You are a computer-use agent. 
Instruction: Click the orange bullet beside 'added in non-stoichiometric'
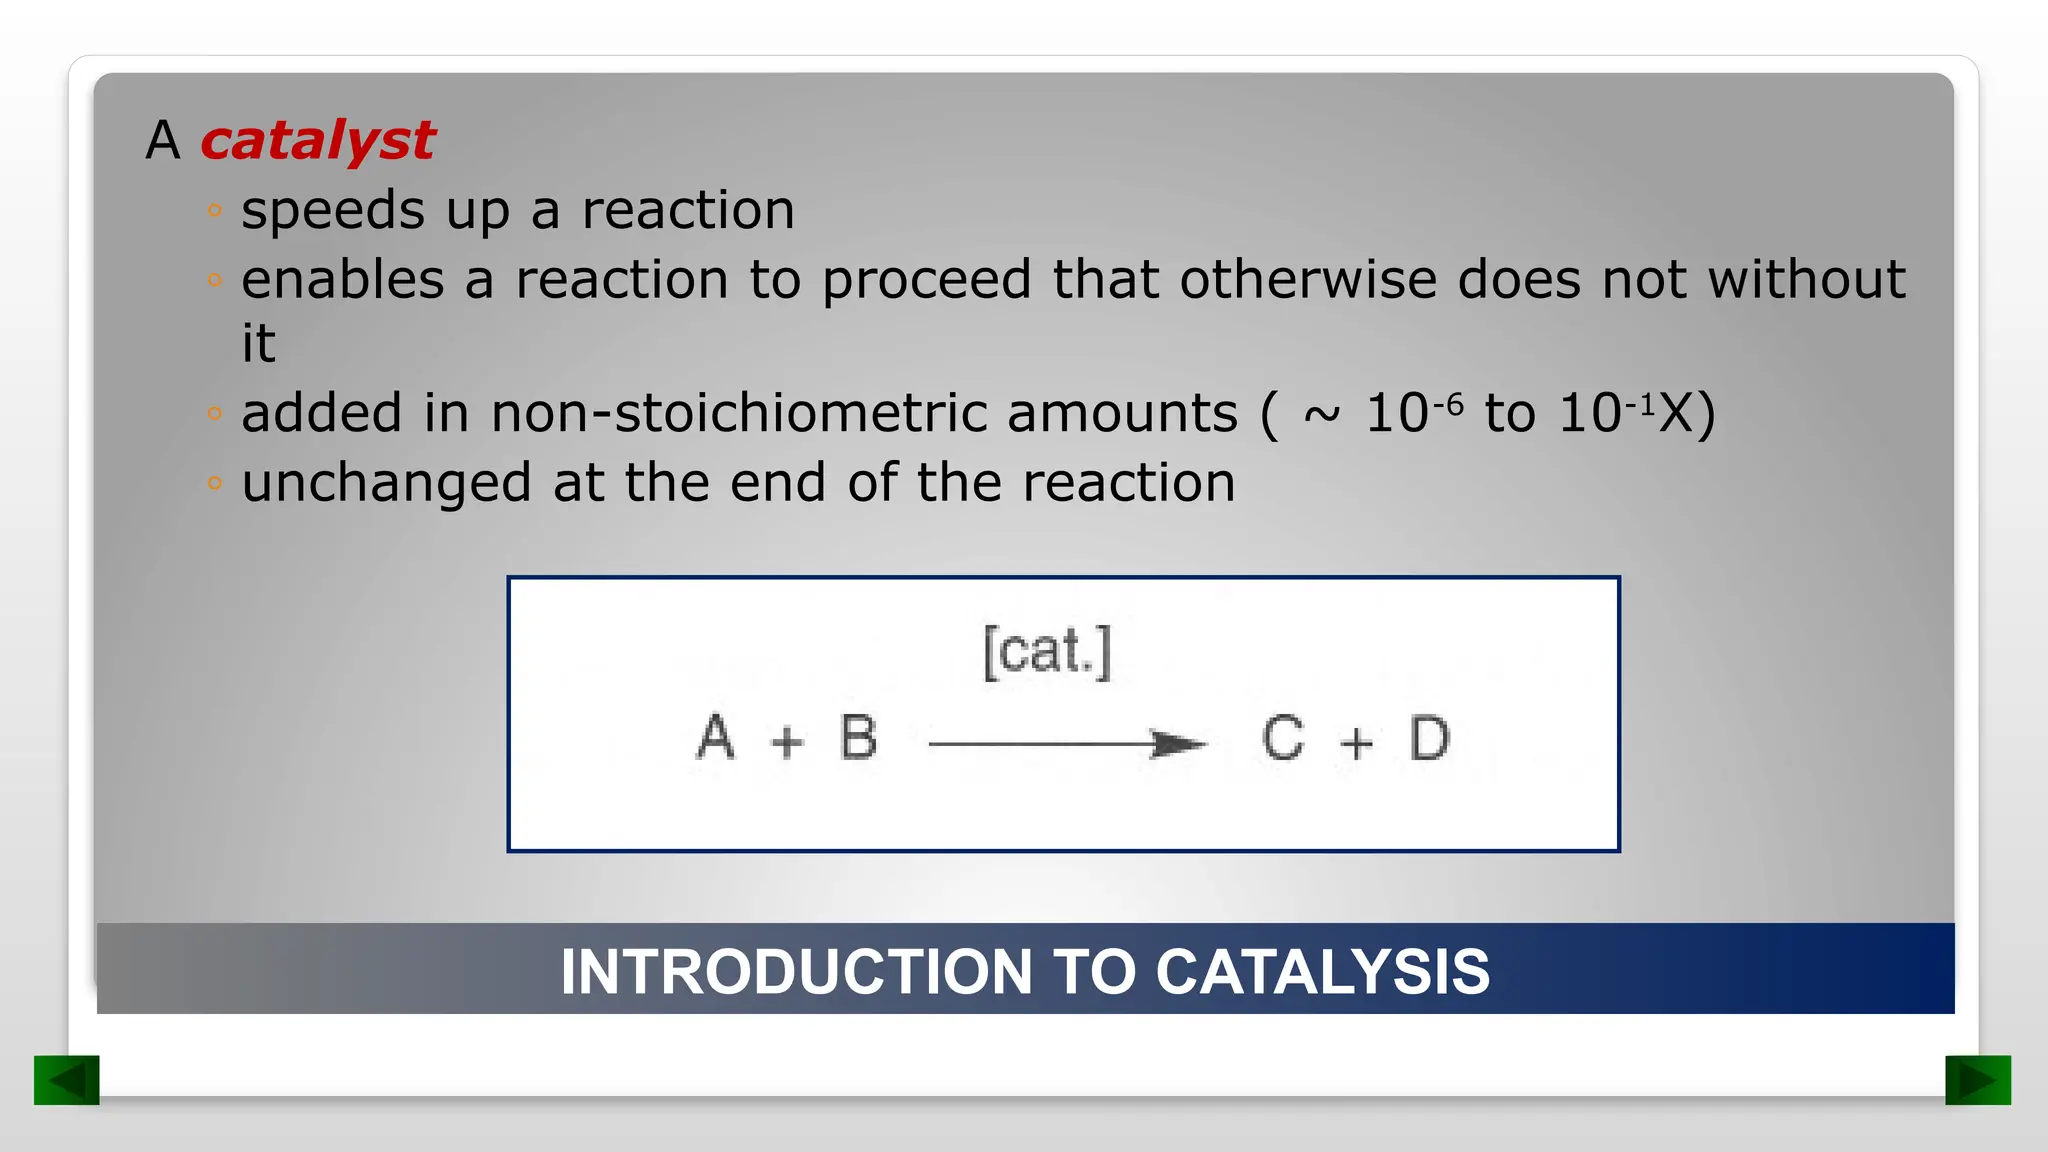click(214, 414)
